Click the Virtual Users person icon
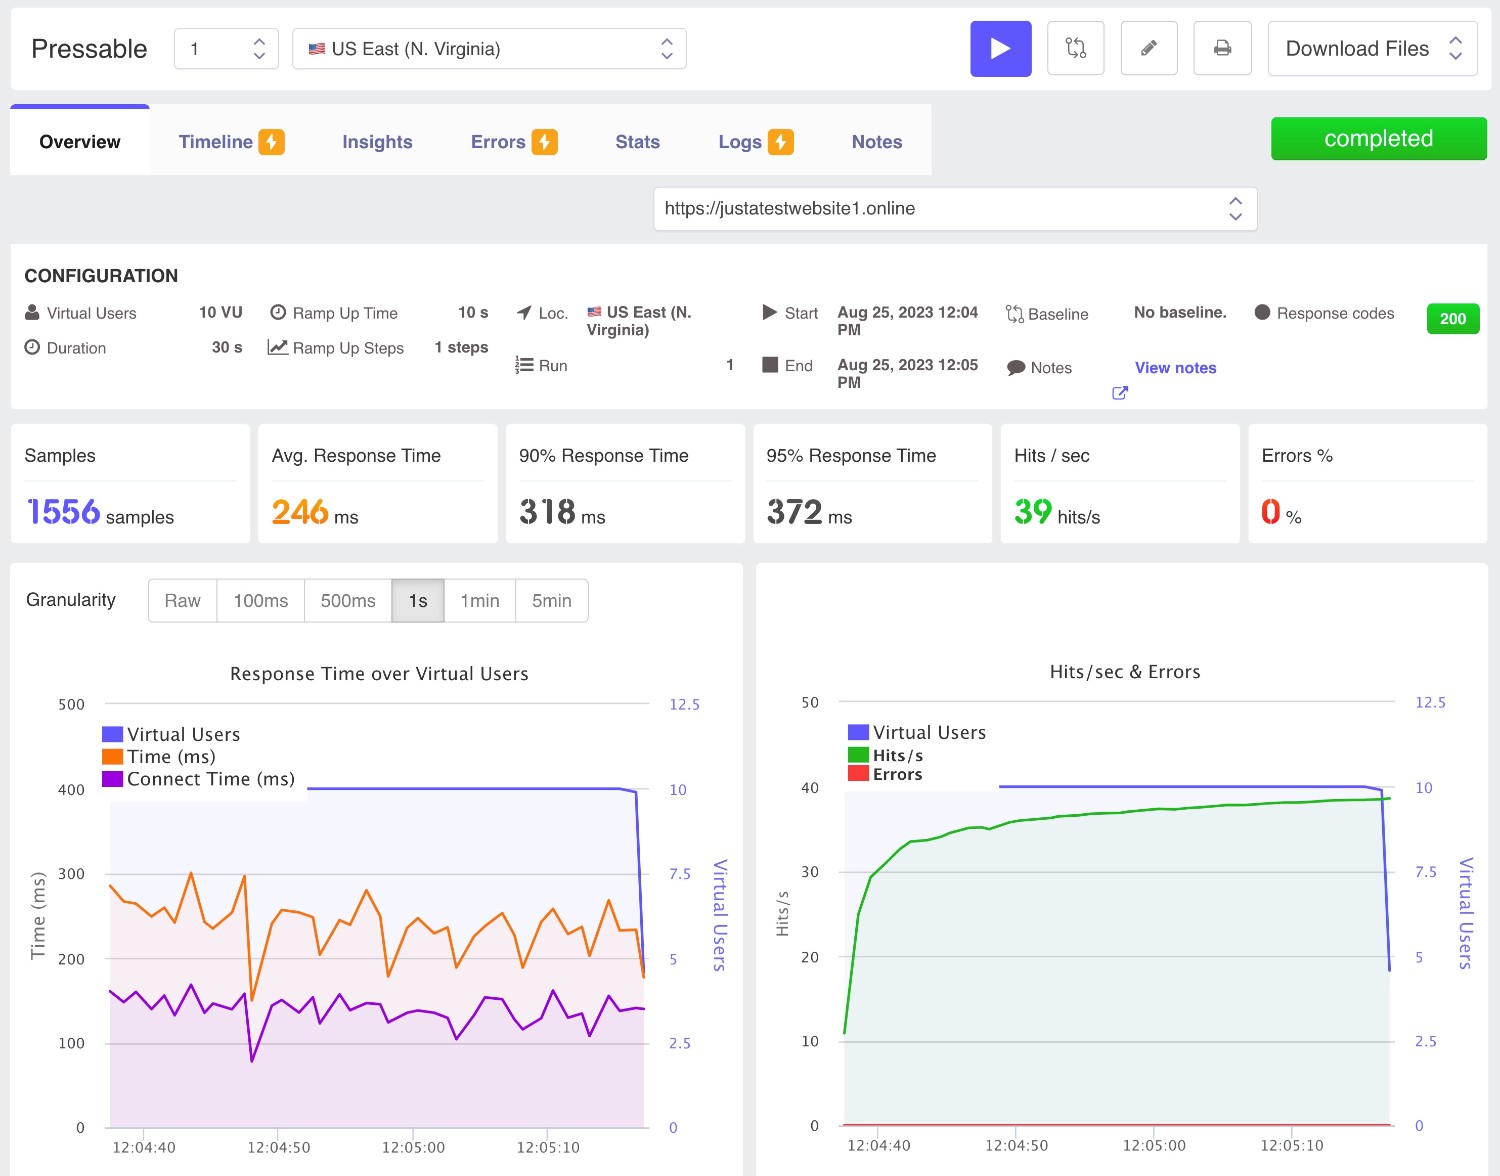This screenshot has width=1500, height=1176. (32, 312)
